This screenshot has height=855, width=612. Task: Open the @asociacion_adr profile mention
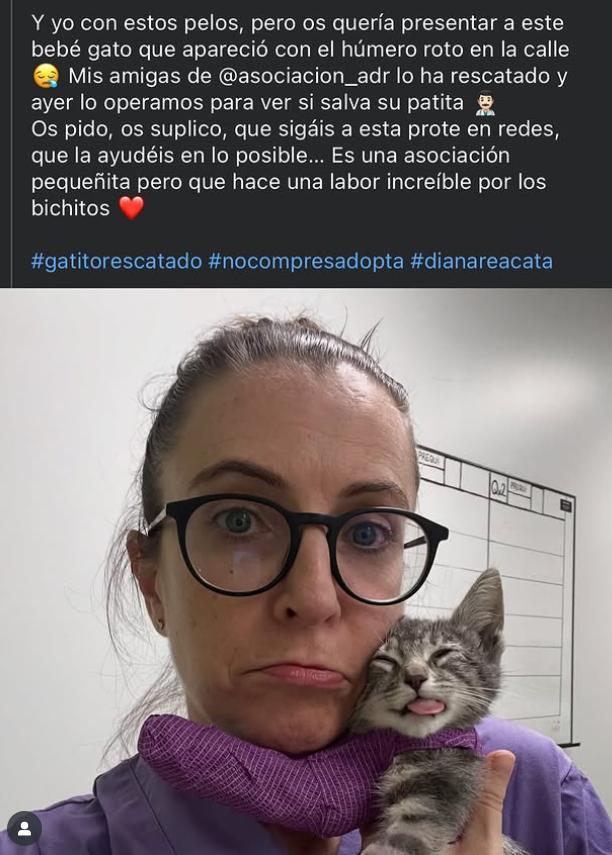[x=304, y=76]
